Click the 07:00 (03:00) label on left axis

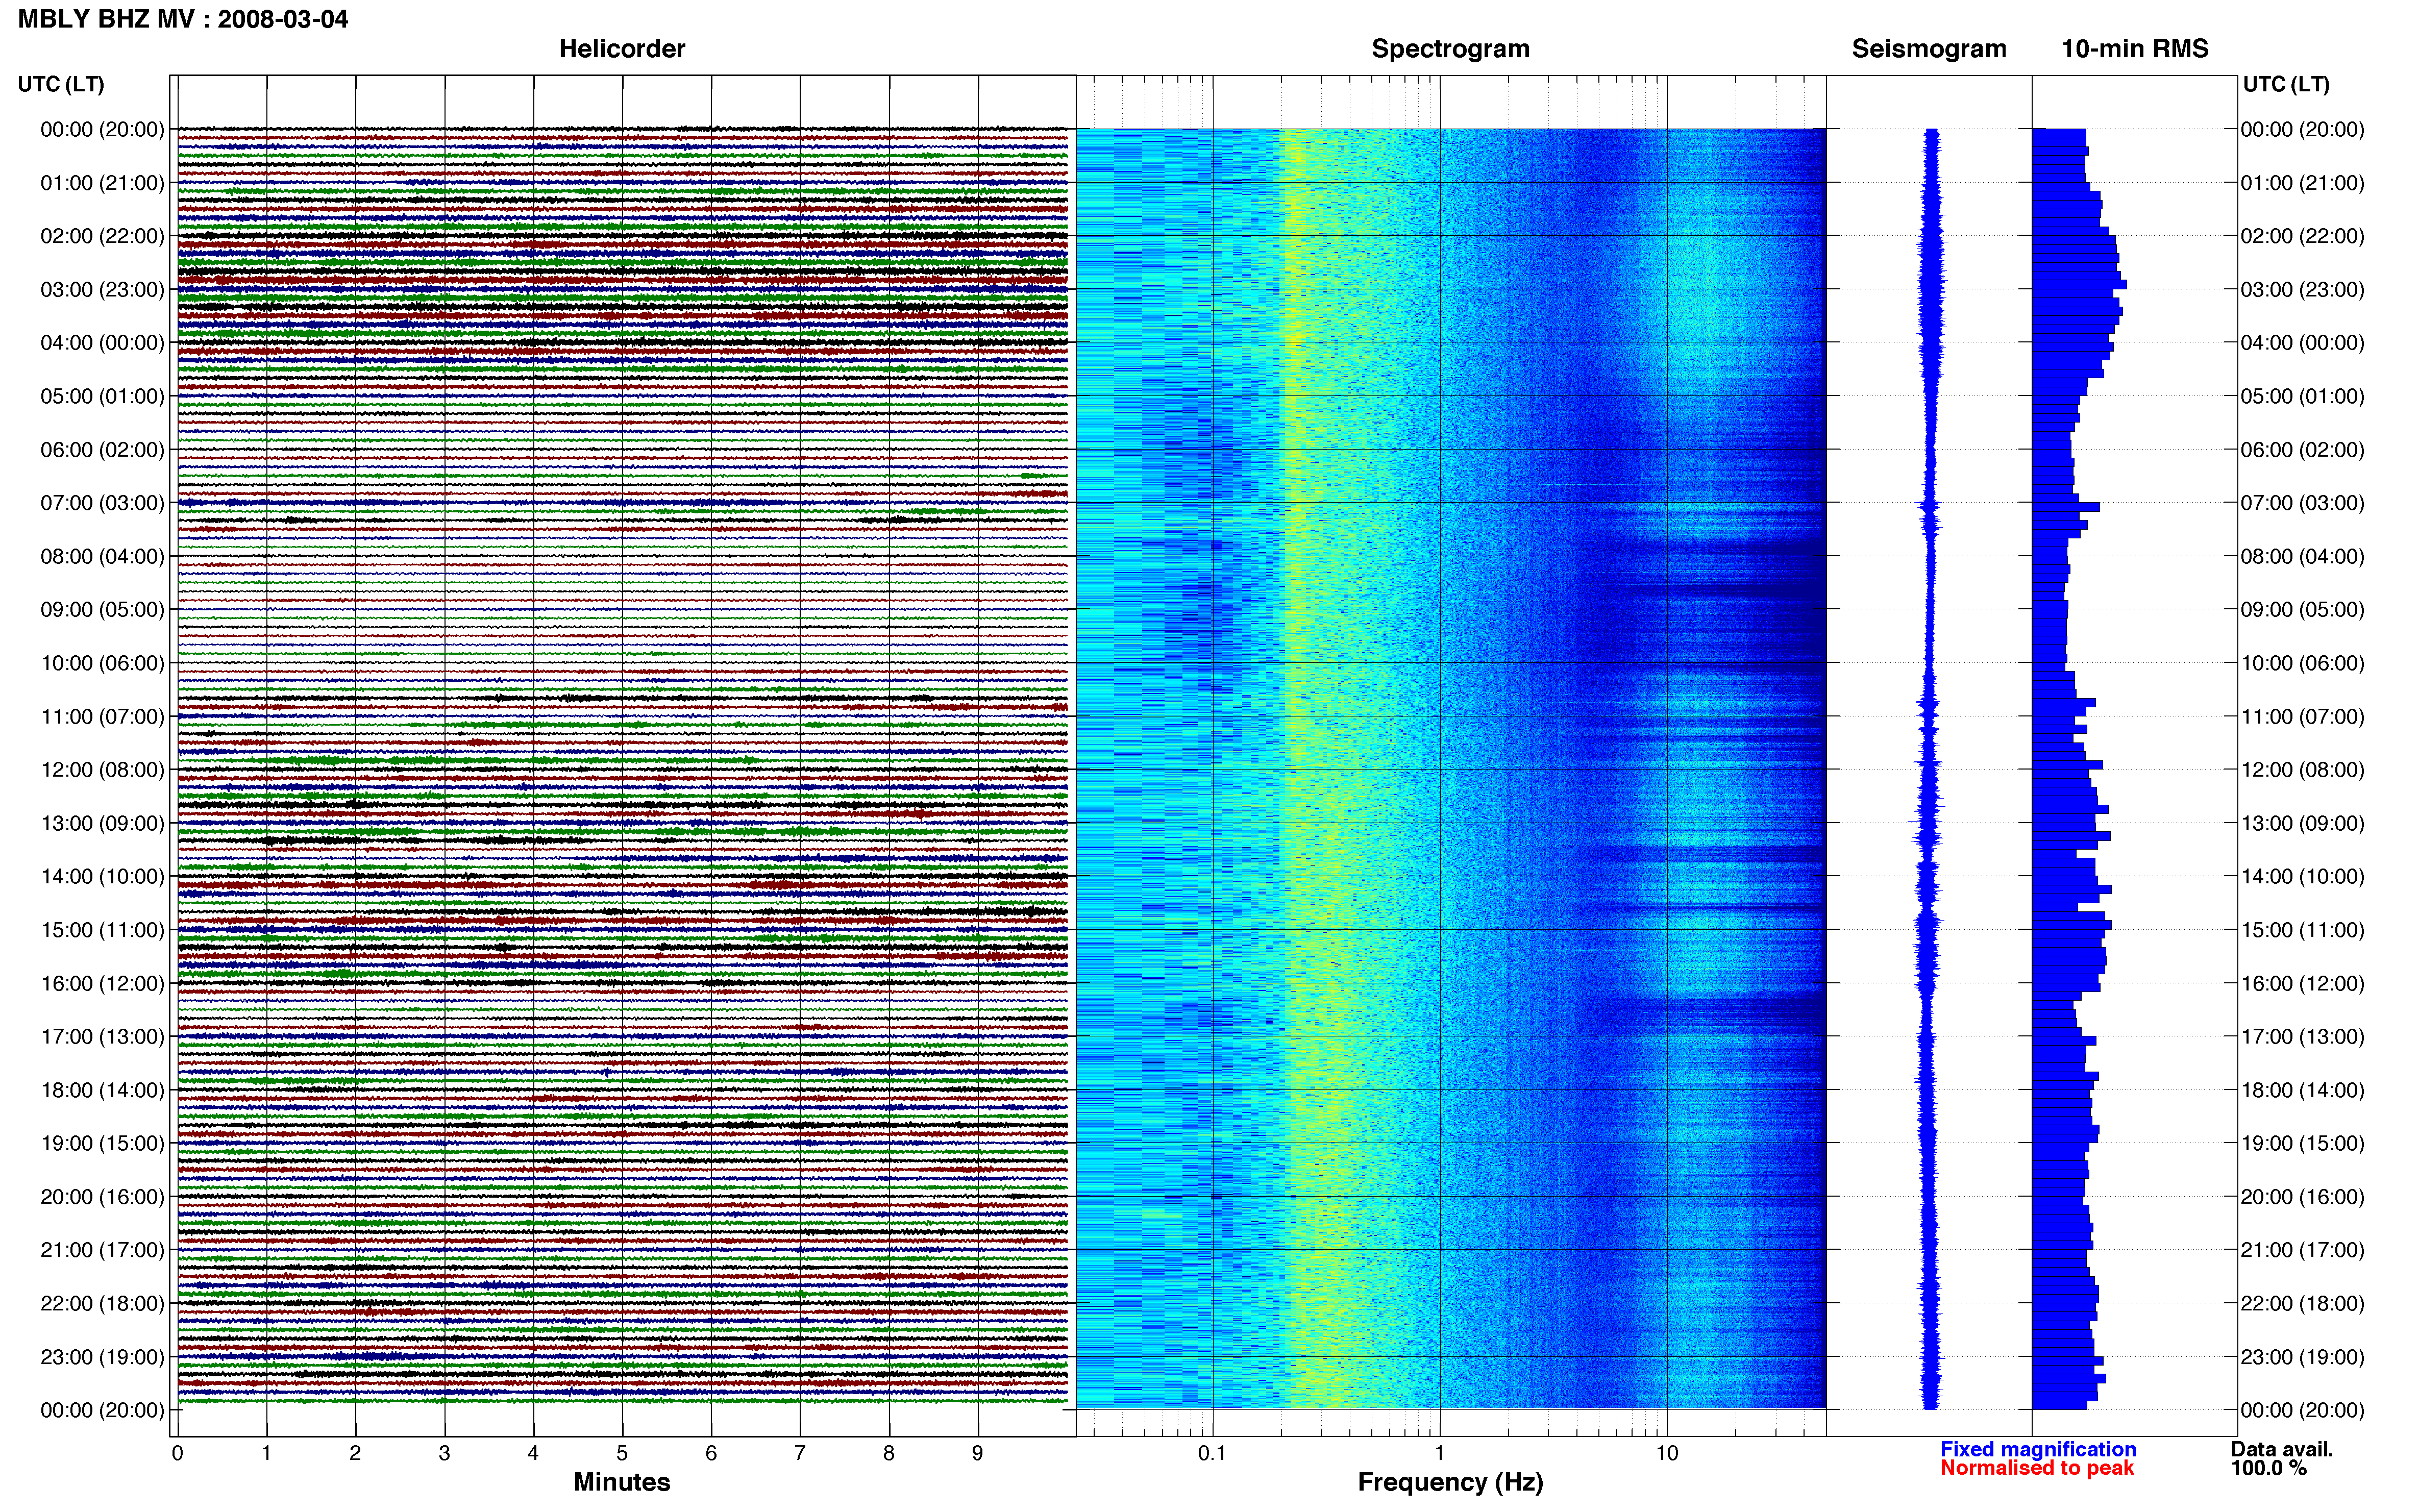pyautogui.click(x=102, y=503)
